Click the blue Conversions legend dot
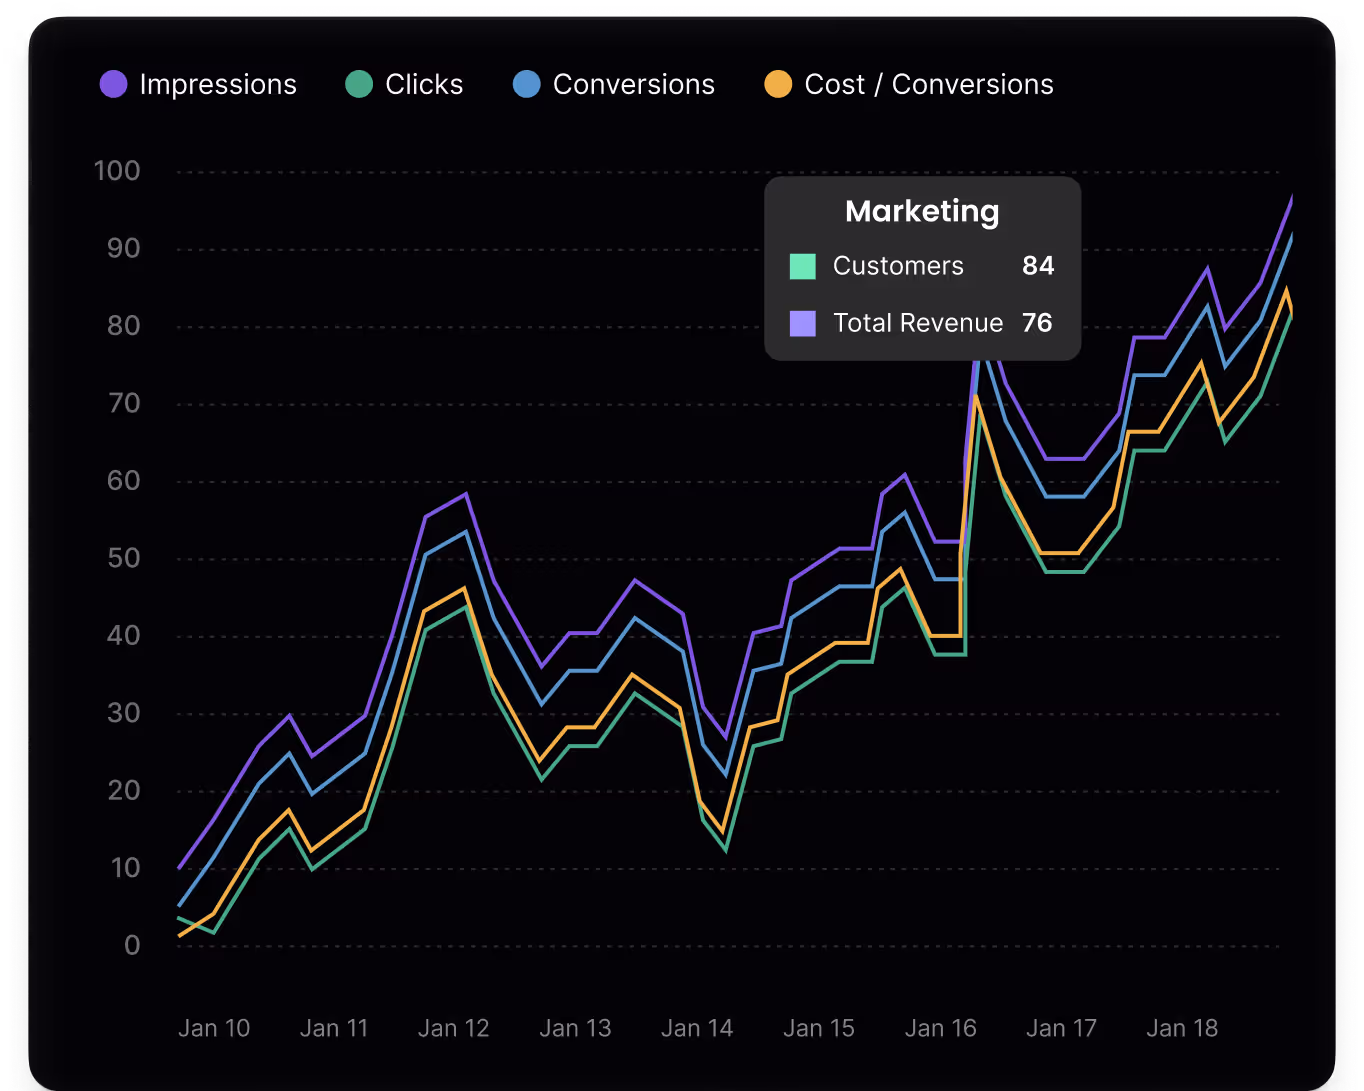This screenshot has height=1091, width=1364. click(x=527, y=85)
